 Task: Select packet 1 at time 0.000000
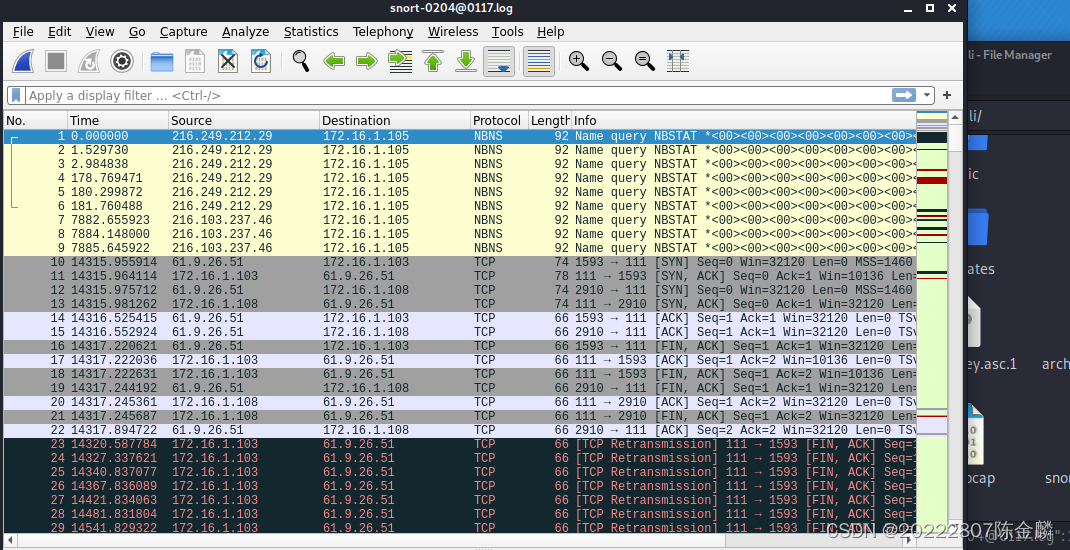click(x=460, y=136)
